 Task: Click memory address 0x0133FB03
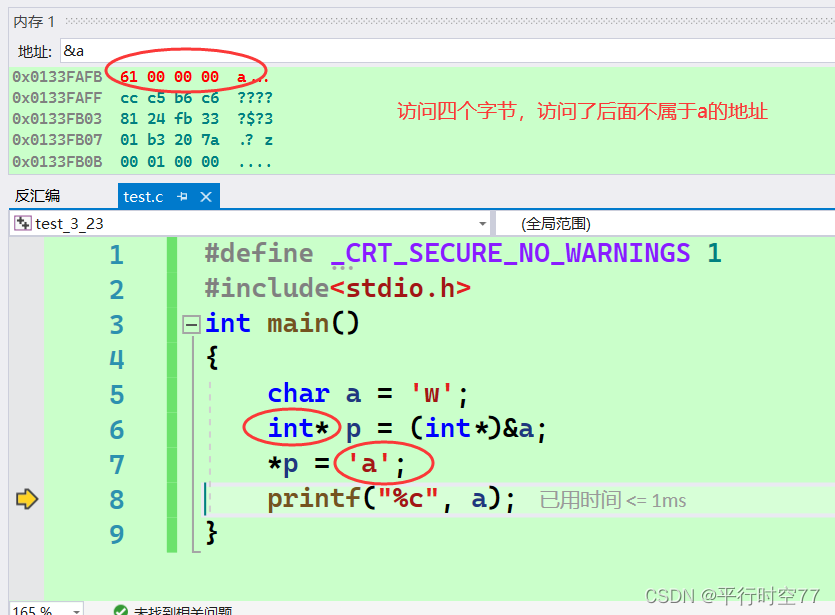[x=57, y=119]
